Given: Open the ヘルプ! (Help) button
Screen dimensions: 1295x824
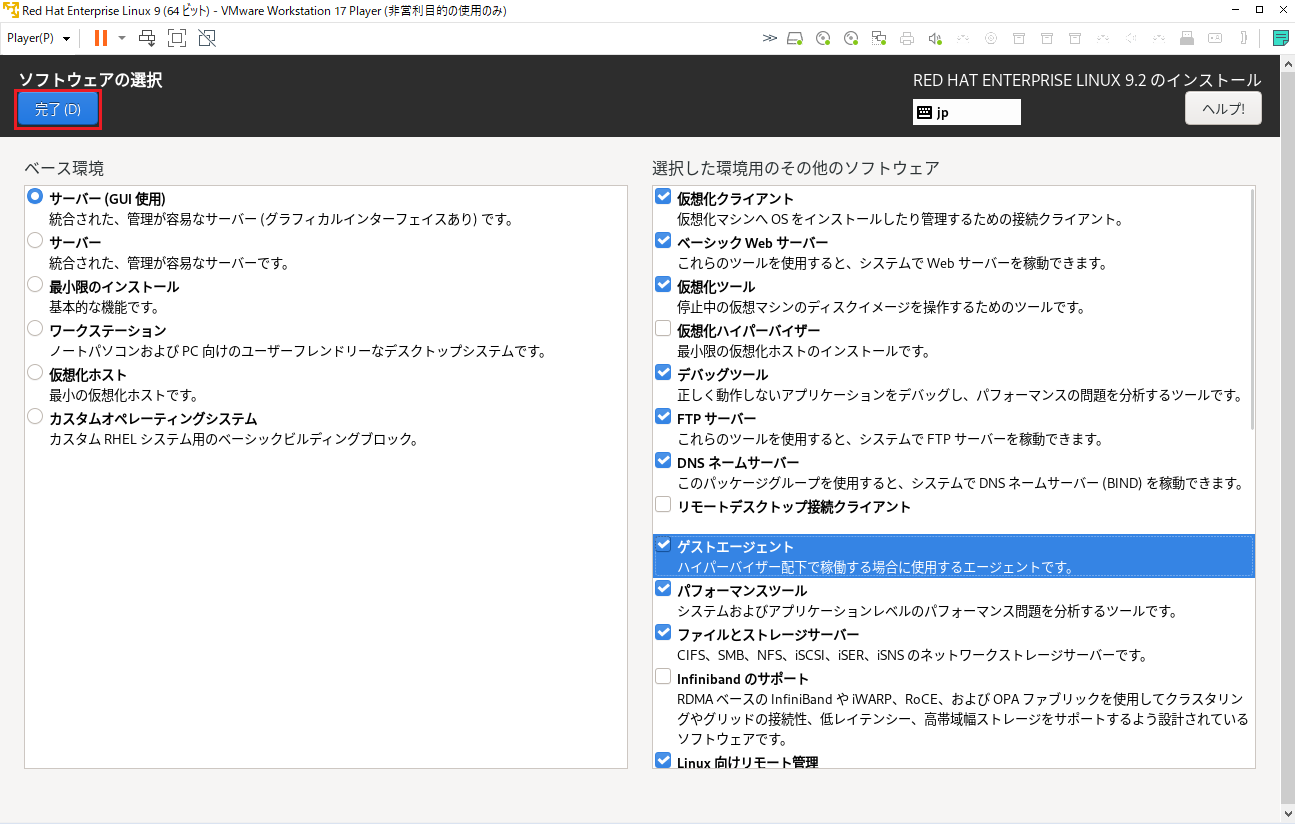Looking at the screenshot, I should click(x=1222, y=108).
